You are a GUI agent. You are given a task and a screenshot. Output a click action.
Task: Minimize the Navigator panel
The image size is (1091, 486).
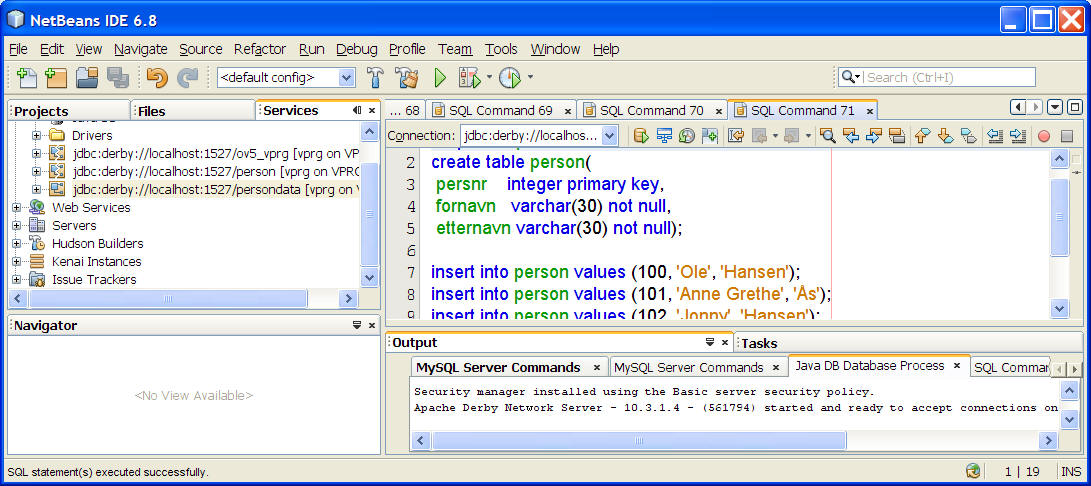(x=357, y=325)
